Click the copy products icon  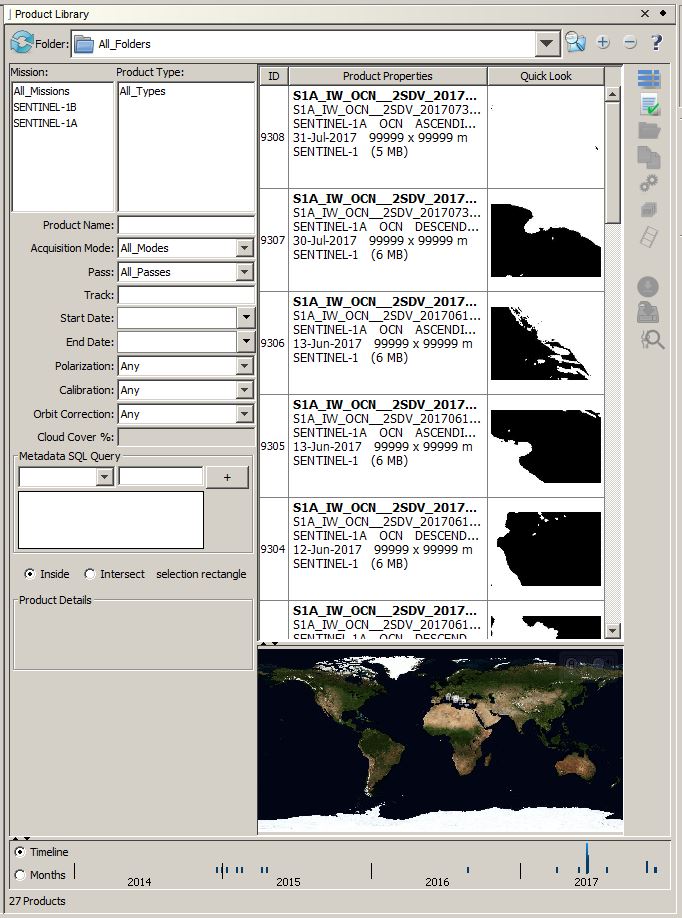(x=649, y=157)
